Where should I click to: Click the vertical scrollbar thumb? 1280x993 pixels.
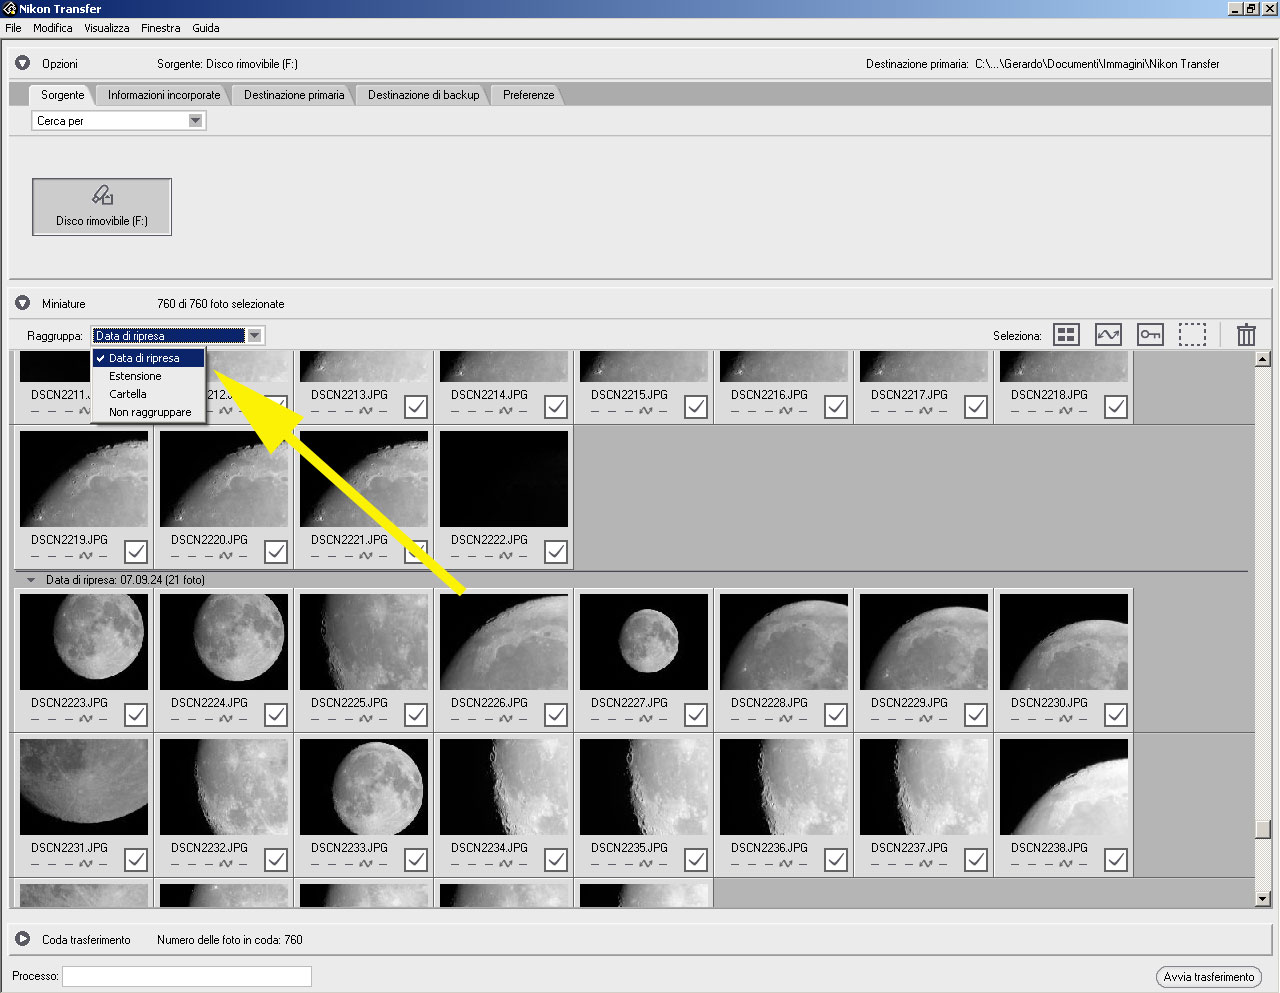coord(1262,830)
